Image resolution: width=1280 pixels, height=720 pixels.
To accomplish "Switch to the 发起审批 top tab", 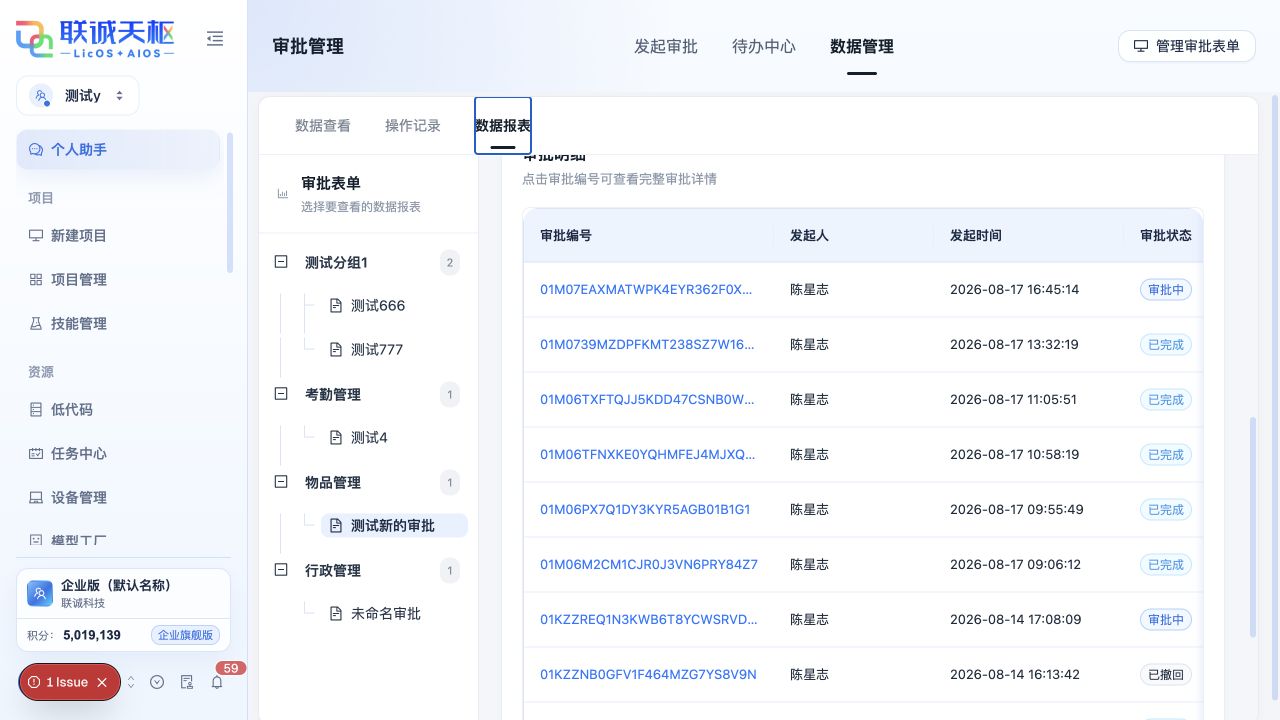I will point(666,47).
